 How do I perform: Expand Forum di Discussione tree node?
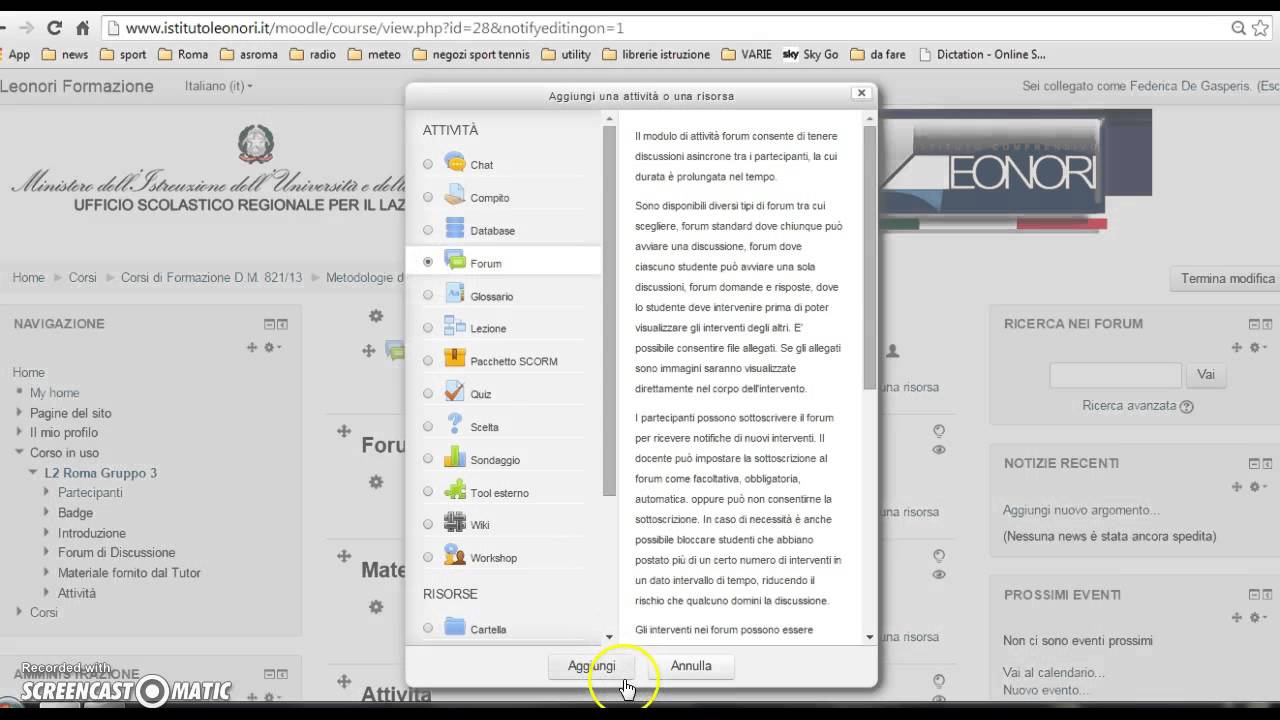click(x=47, y=552)
